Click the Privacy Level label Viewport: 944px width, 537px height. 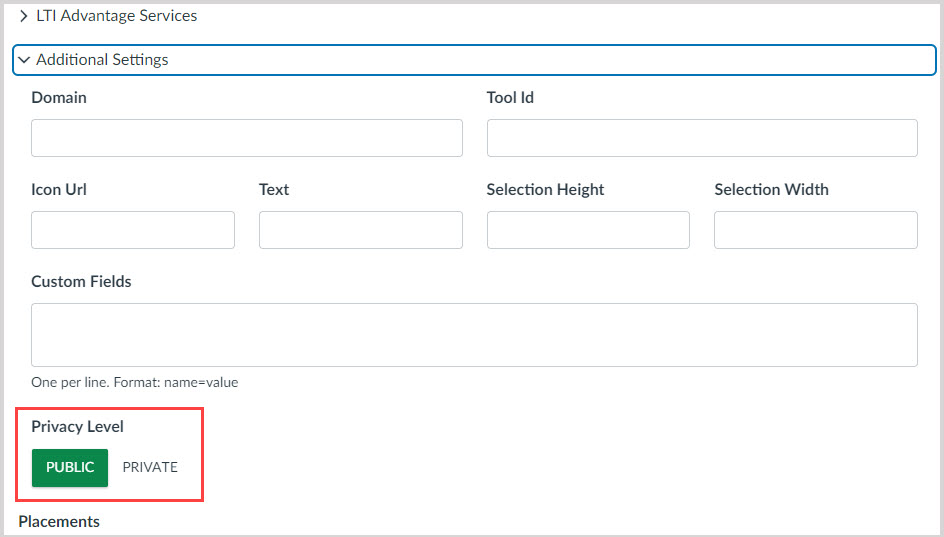(x=77, y=427)
